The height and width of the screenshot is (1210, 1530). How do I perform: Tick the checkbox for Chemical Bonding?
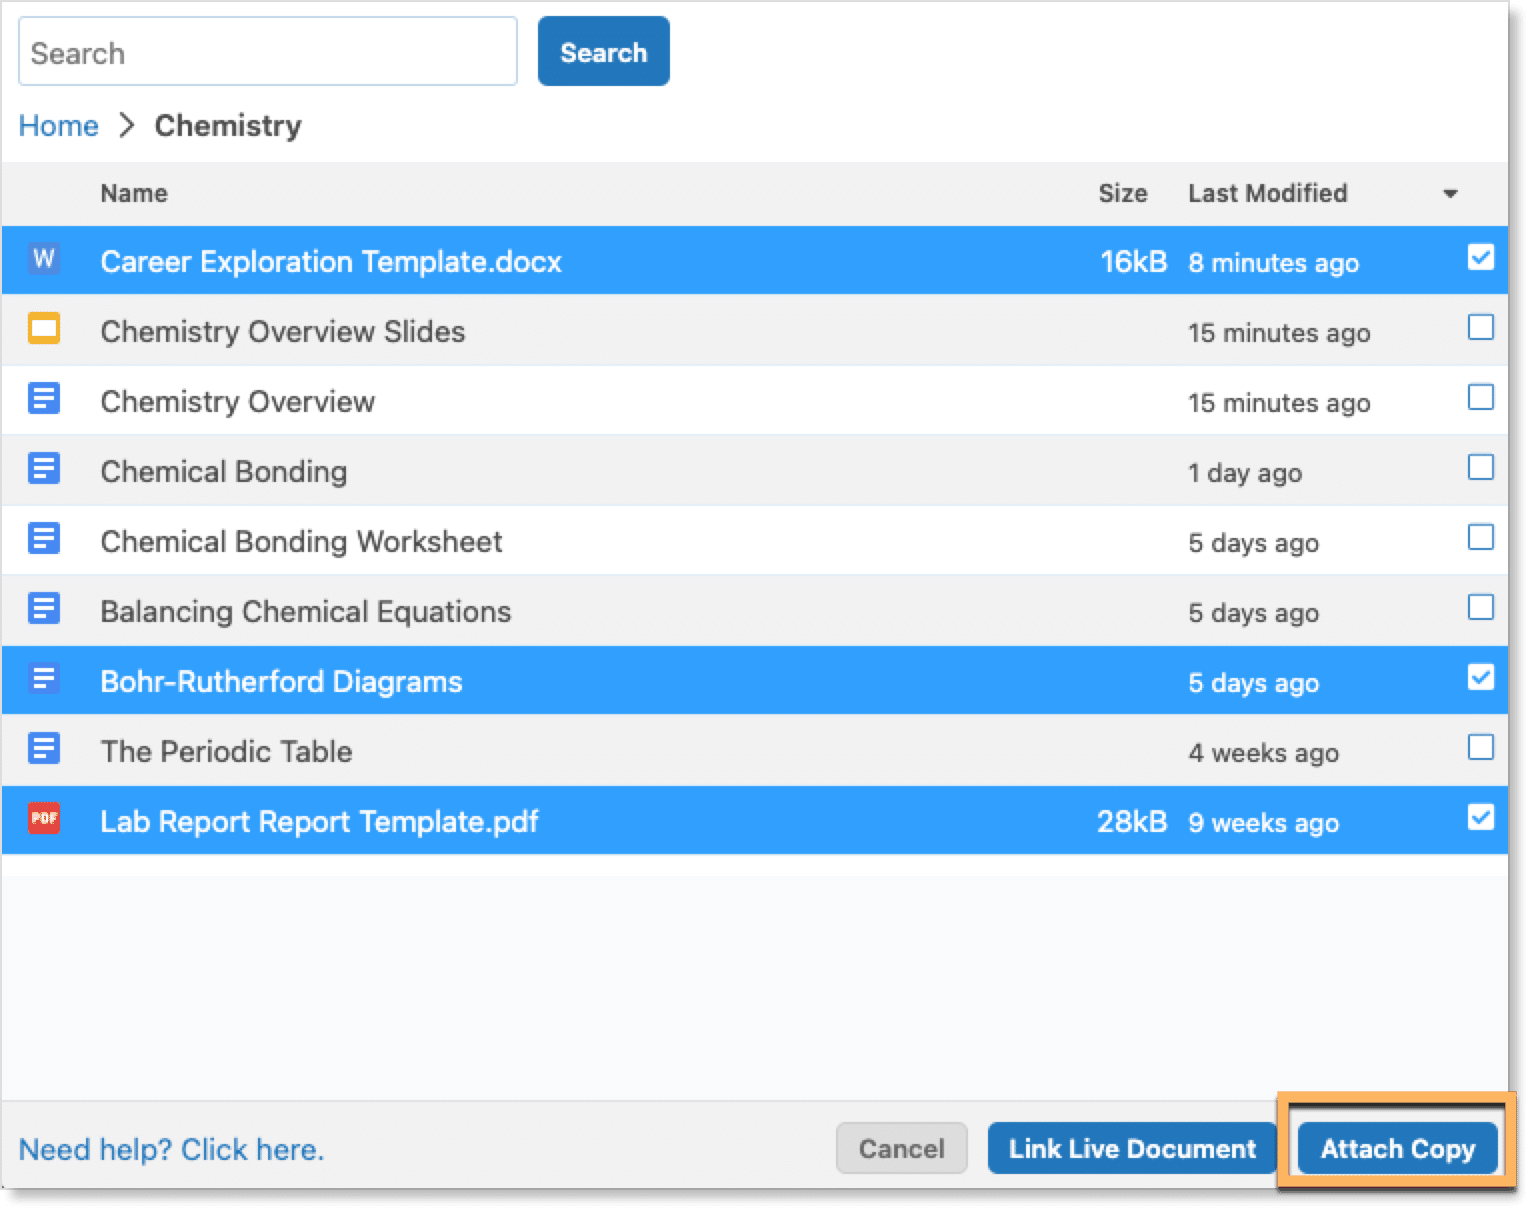click(x=1480, y=468)
